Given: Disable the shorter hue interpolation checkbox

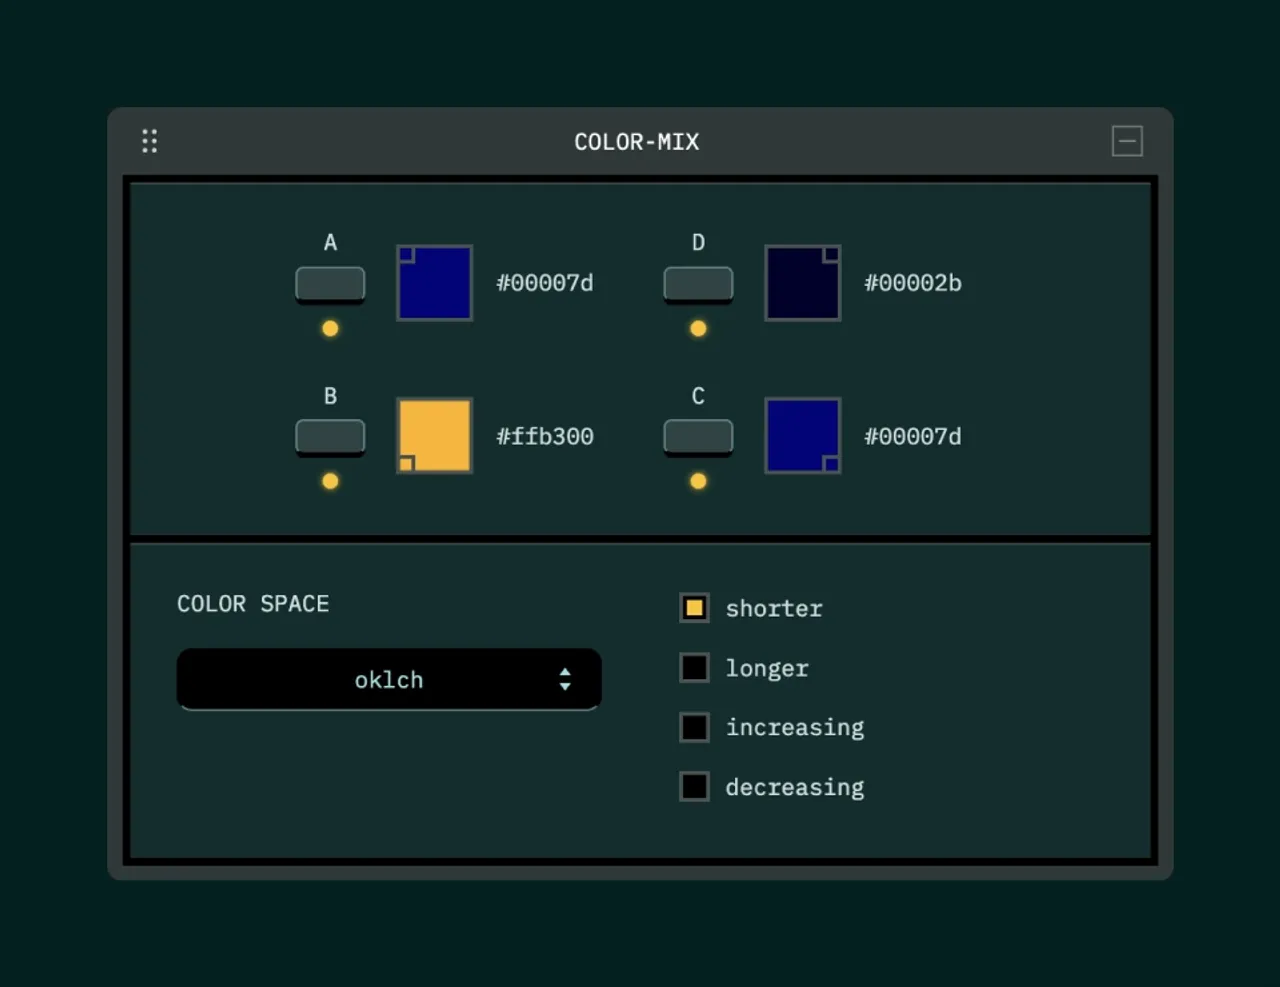Looking at the screenshot, I should click(x=694, y=607).
